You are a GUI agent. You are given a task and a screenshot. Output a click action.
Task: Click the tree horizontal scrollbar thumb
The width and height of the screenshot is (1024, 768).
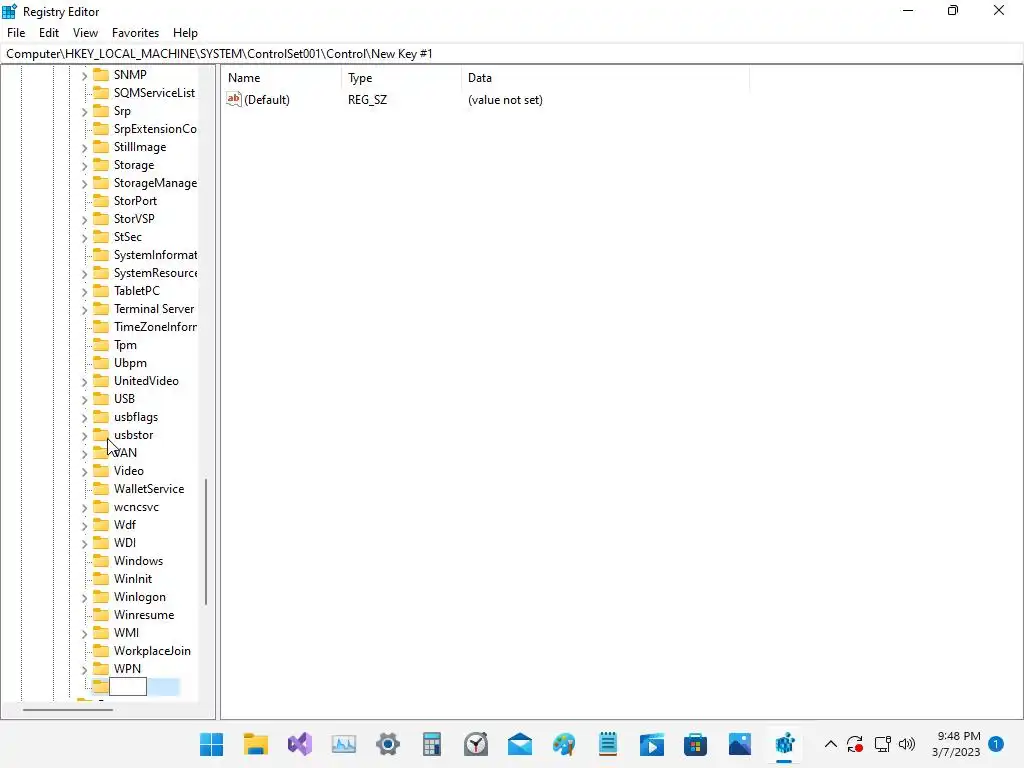(68, 709)
